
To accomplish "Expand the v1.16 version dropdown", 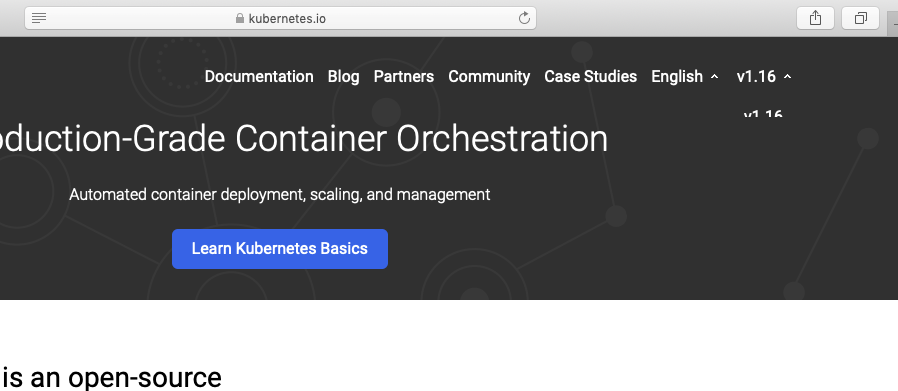I will [x=763, y=76].
